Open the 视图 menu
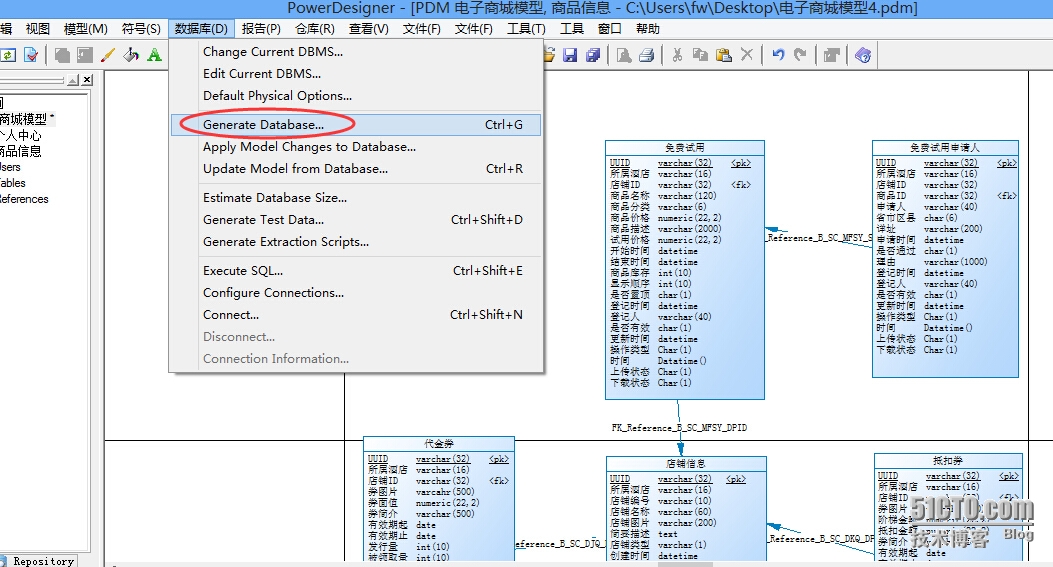This screenshot has height=567, width=1053. click(38, 29)
